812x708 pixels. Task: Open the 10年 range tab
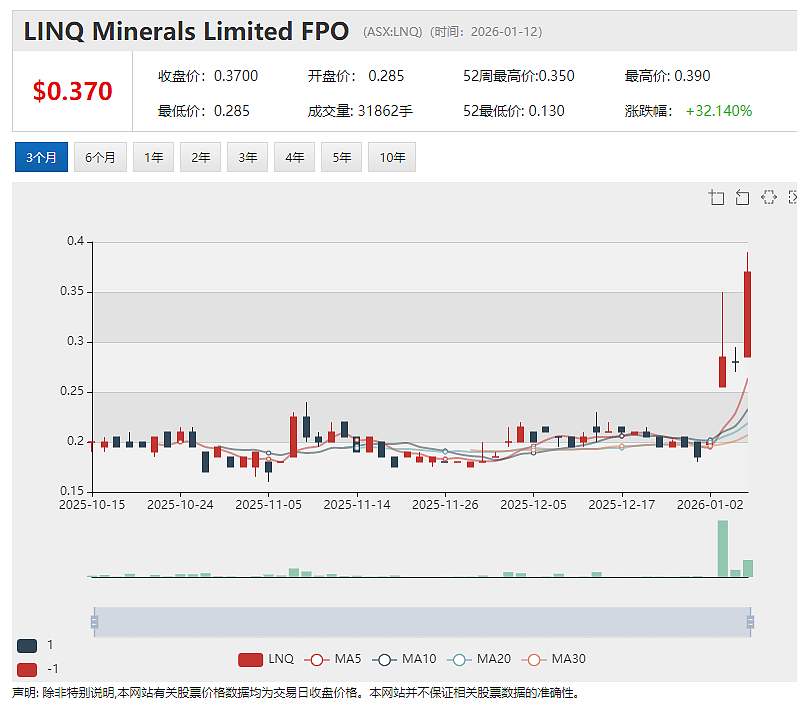click(392, 157)
